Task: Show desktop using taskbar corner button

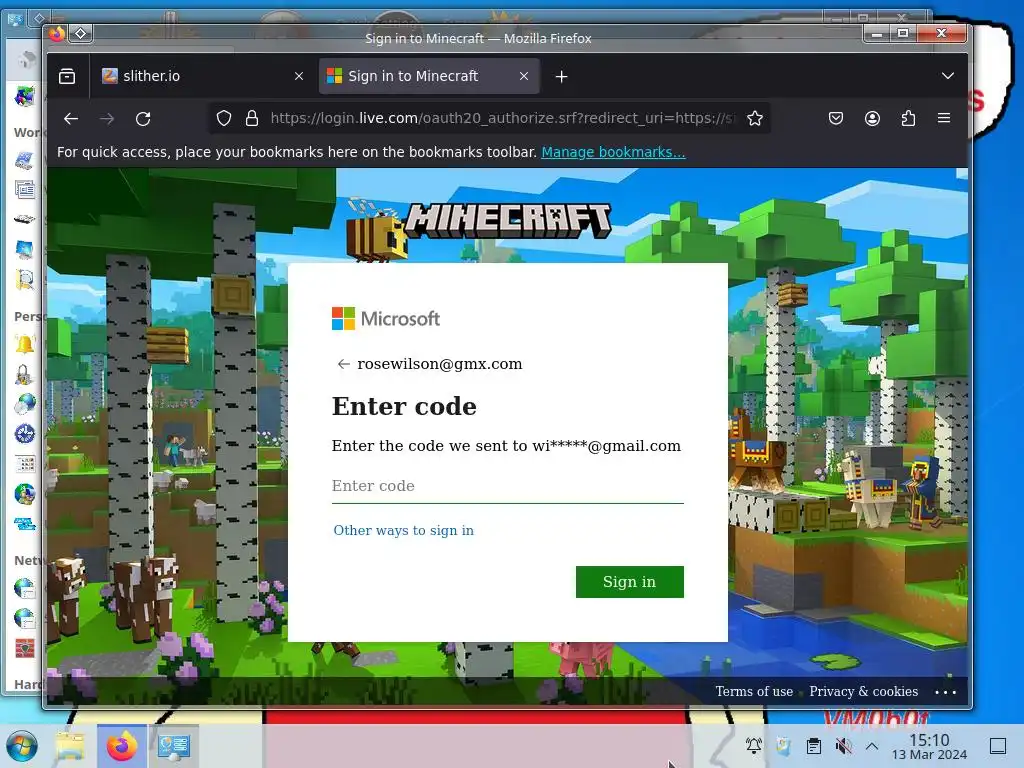Action: click(x=998, y=746)
